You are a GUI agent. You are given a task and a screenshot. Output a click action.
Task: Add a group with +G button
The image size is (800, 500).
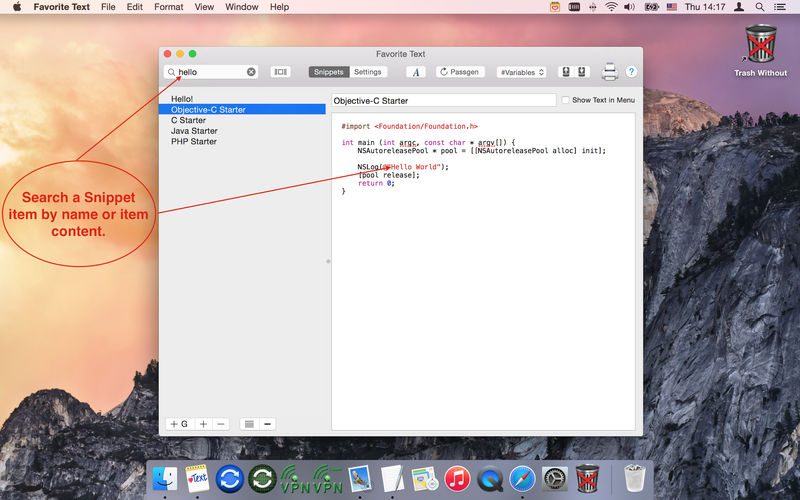[179, 424]
